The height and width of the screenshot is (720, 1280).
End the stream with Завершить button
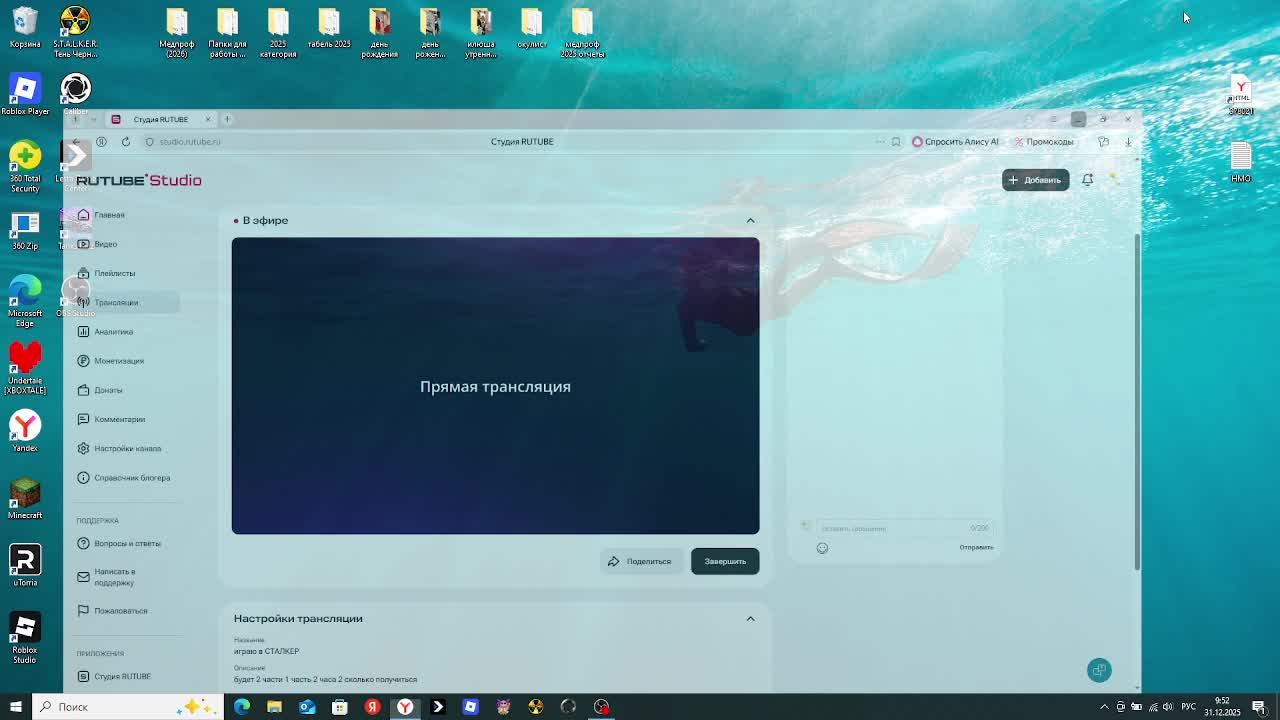coord(725,561)
